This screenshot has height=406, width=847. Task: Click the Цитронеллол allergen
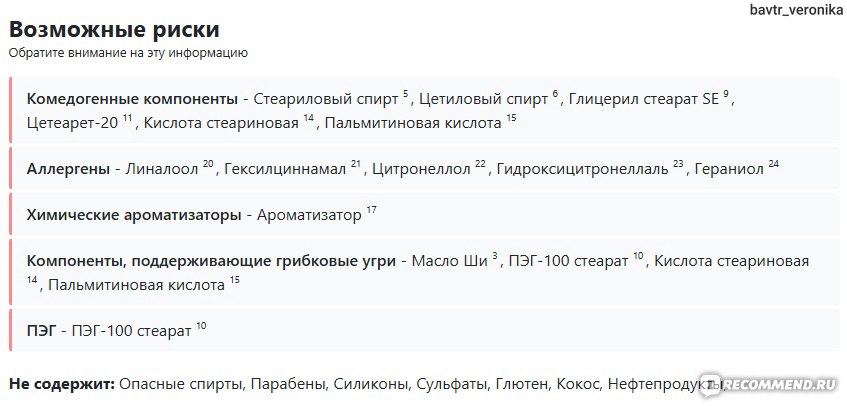(x=421, y=169)
